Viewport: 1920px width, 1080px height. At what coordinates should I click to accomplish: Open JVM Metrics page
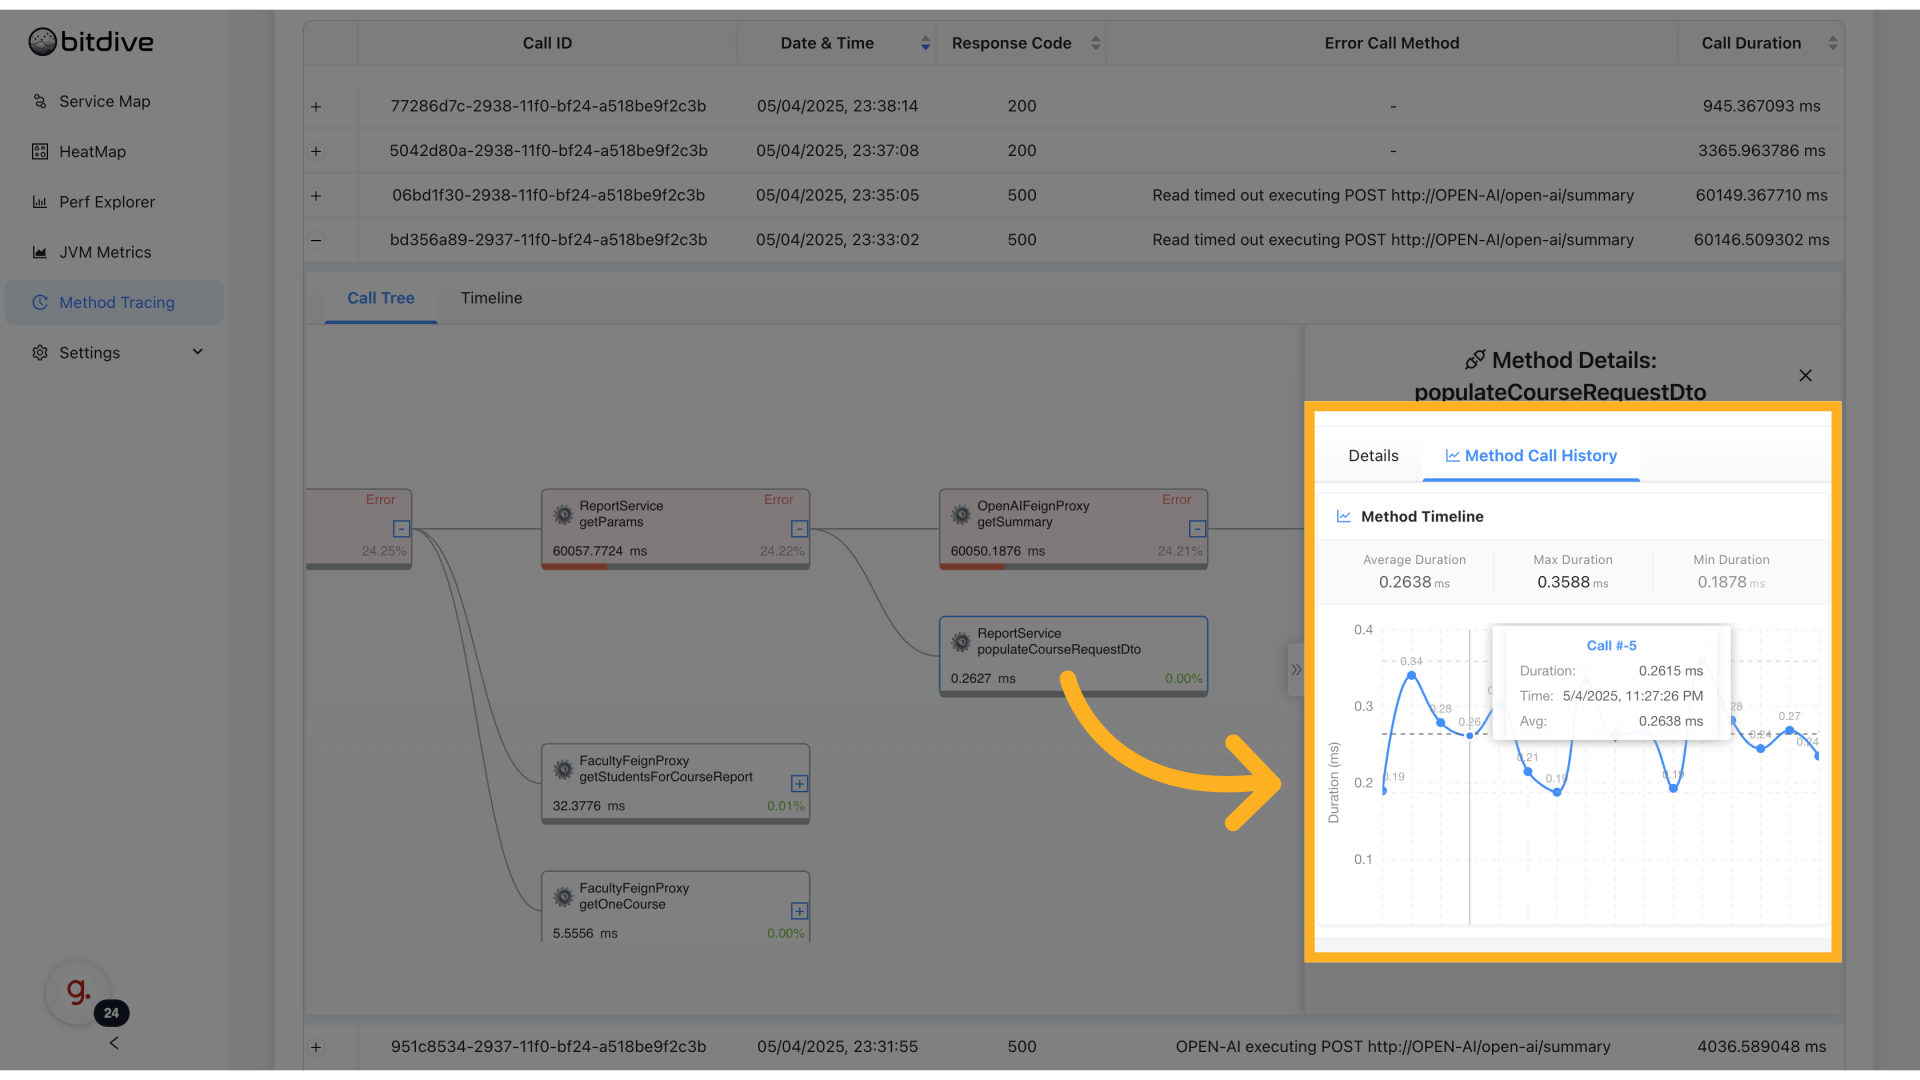tap(105, 252)
